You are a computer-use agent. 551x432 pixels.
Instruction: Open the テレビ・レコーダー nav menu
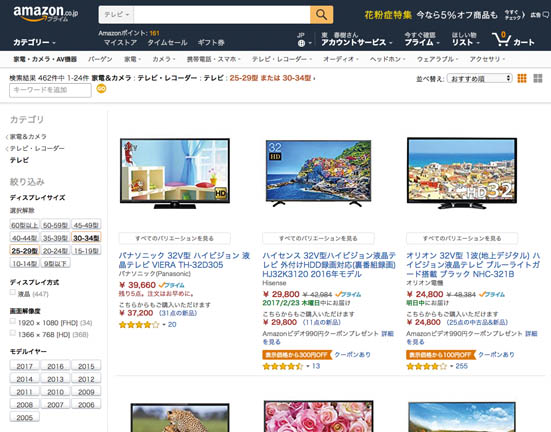coord(282,59)
